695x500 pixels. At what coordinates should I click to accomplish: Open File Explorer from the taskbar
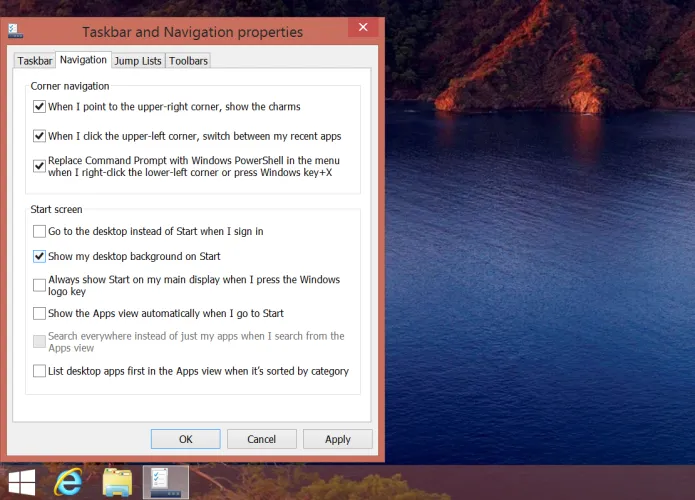click(117, 481)
